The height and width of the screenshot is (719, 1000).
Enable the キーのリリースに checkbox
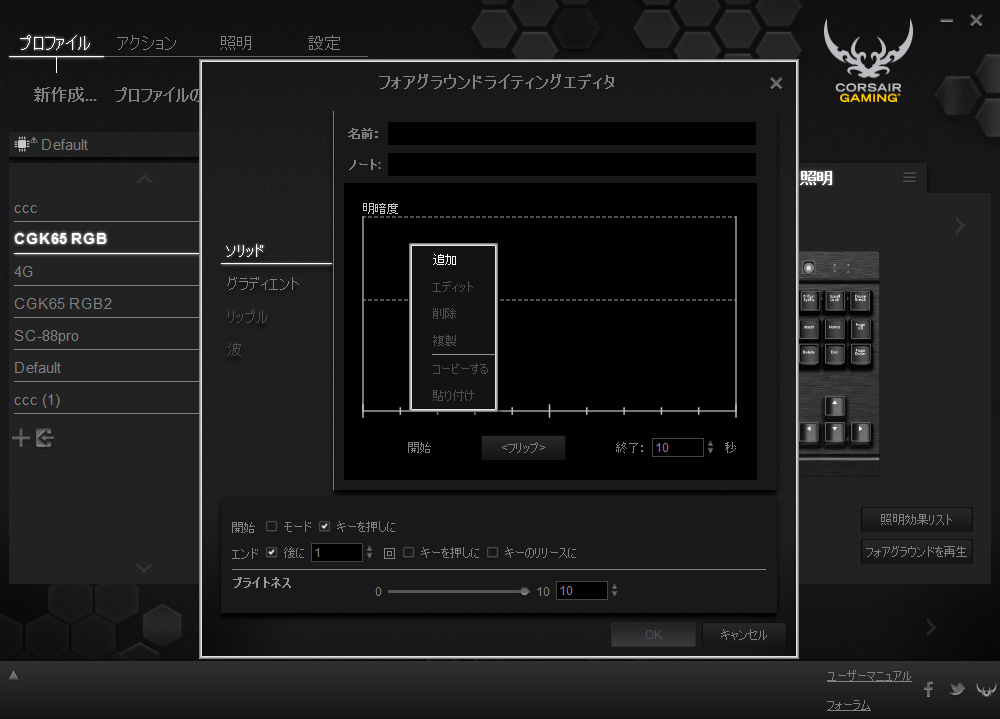(492, 552)
